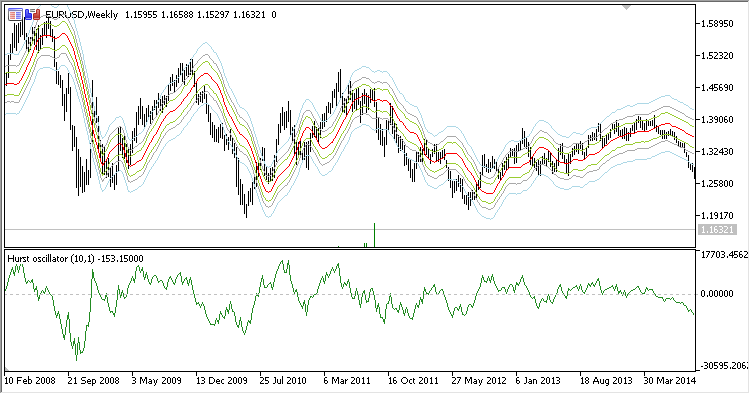Viewport: 750px width, 394px height.
Task: Click the 3 May 2009 date label
Action: [x=156, y=381]
